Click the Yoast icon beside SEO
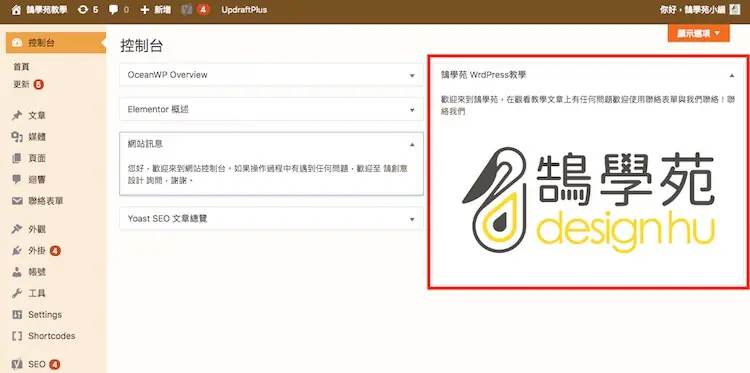 click(x=17, y=364)
